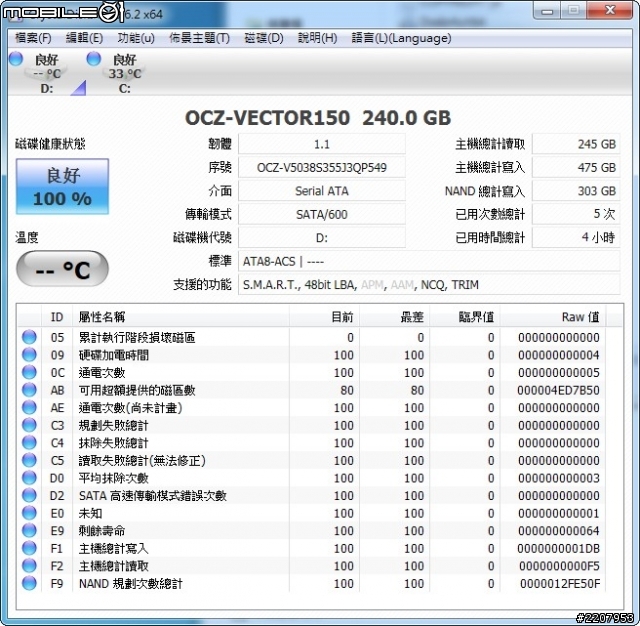Open the 檔案(F) menu
The width and height of the screenshot is (640, 626).
33,38
